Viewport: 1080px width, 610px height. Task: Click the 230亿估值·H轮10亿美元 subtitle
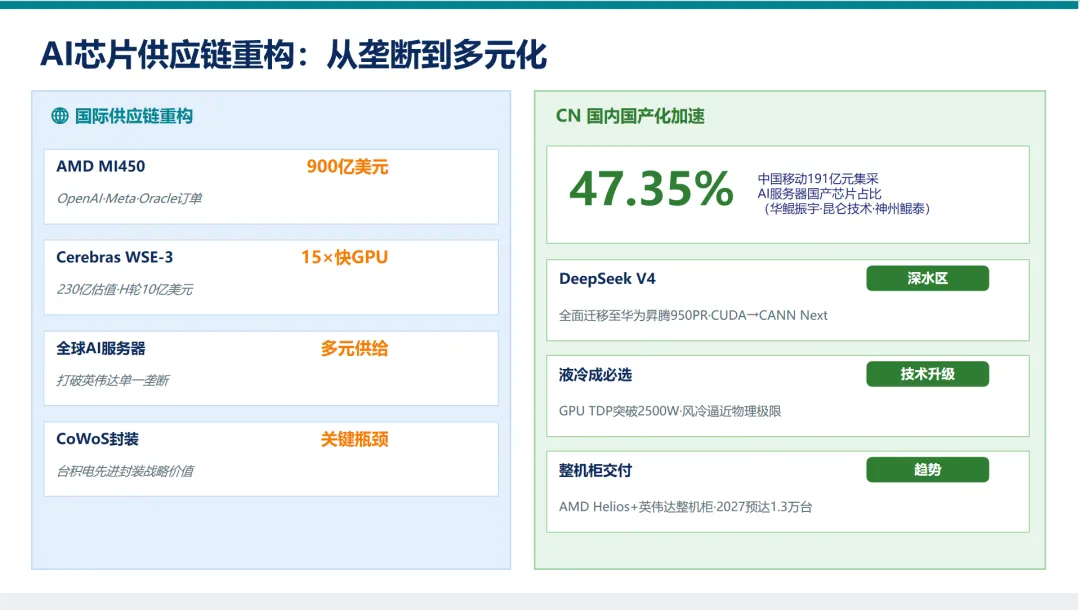click(x=124, y=289)
